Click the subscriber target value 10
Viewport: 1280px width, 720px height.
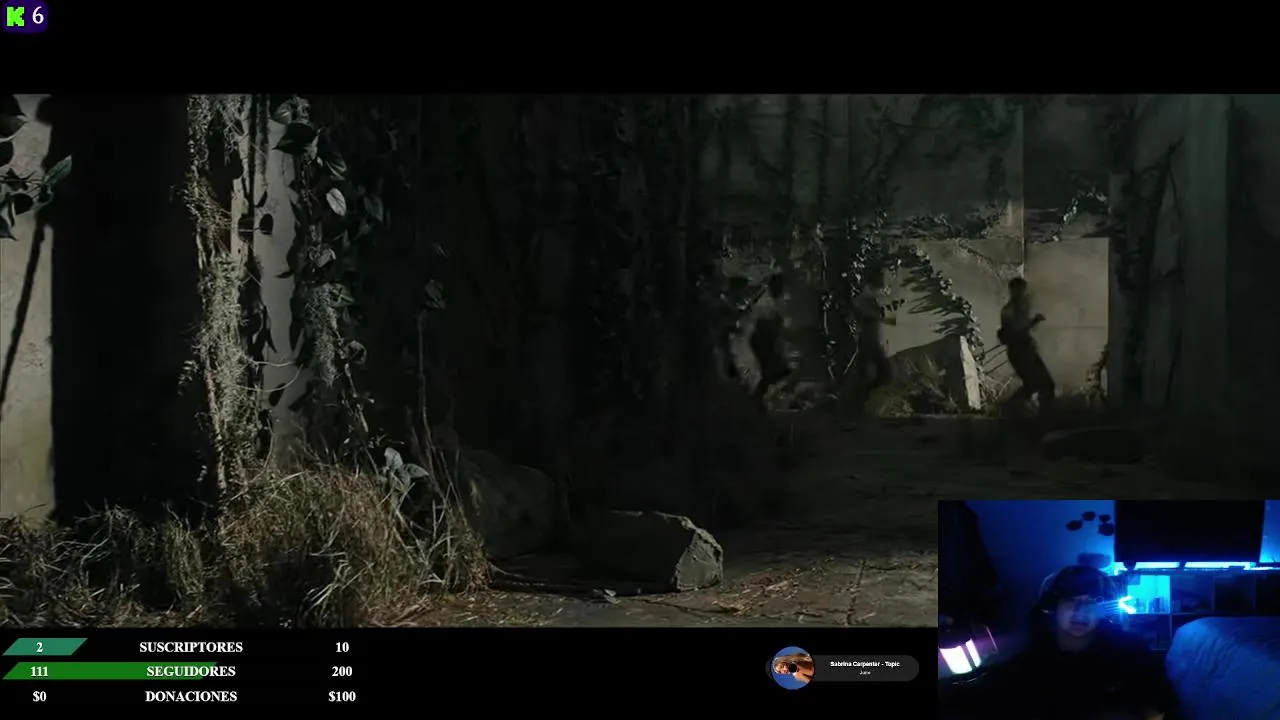tap(342, 647)
